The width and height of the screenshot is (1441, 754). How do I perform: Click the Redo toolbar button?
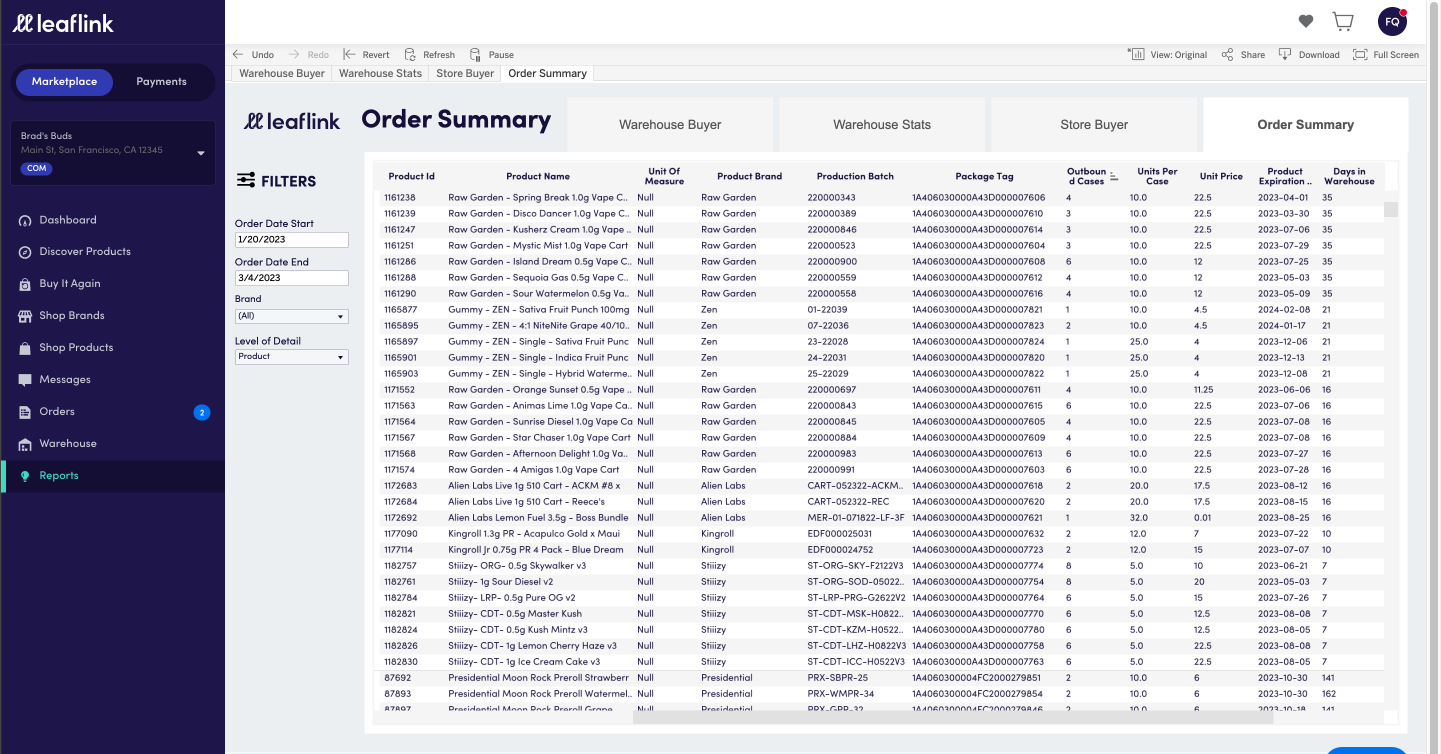coord(308,55)
